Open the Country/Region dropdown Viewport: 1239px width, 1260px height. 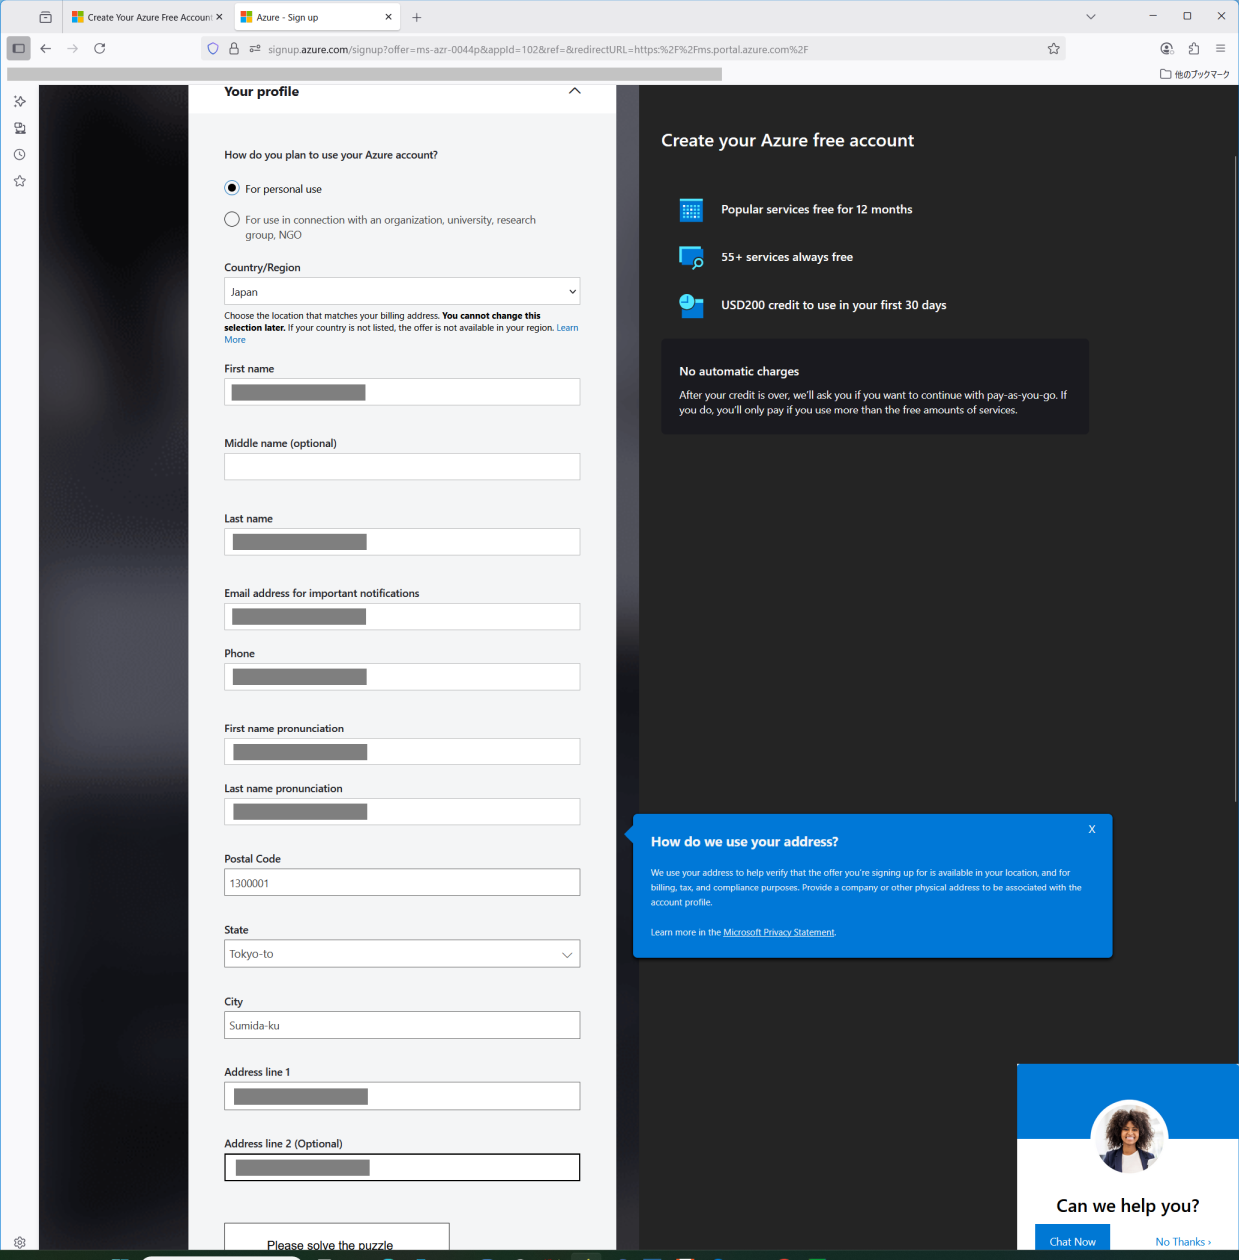pyautogui.click(x=402, y=291)
